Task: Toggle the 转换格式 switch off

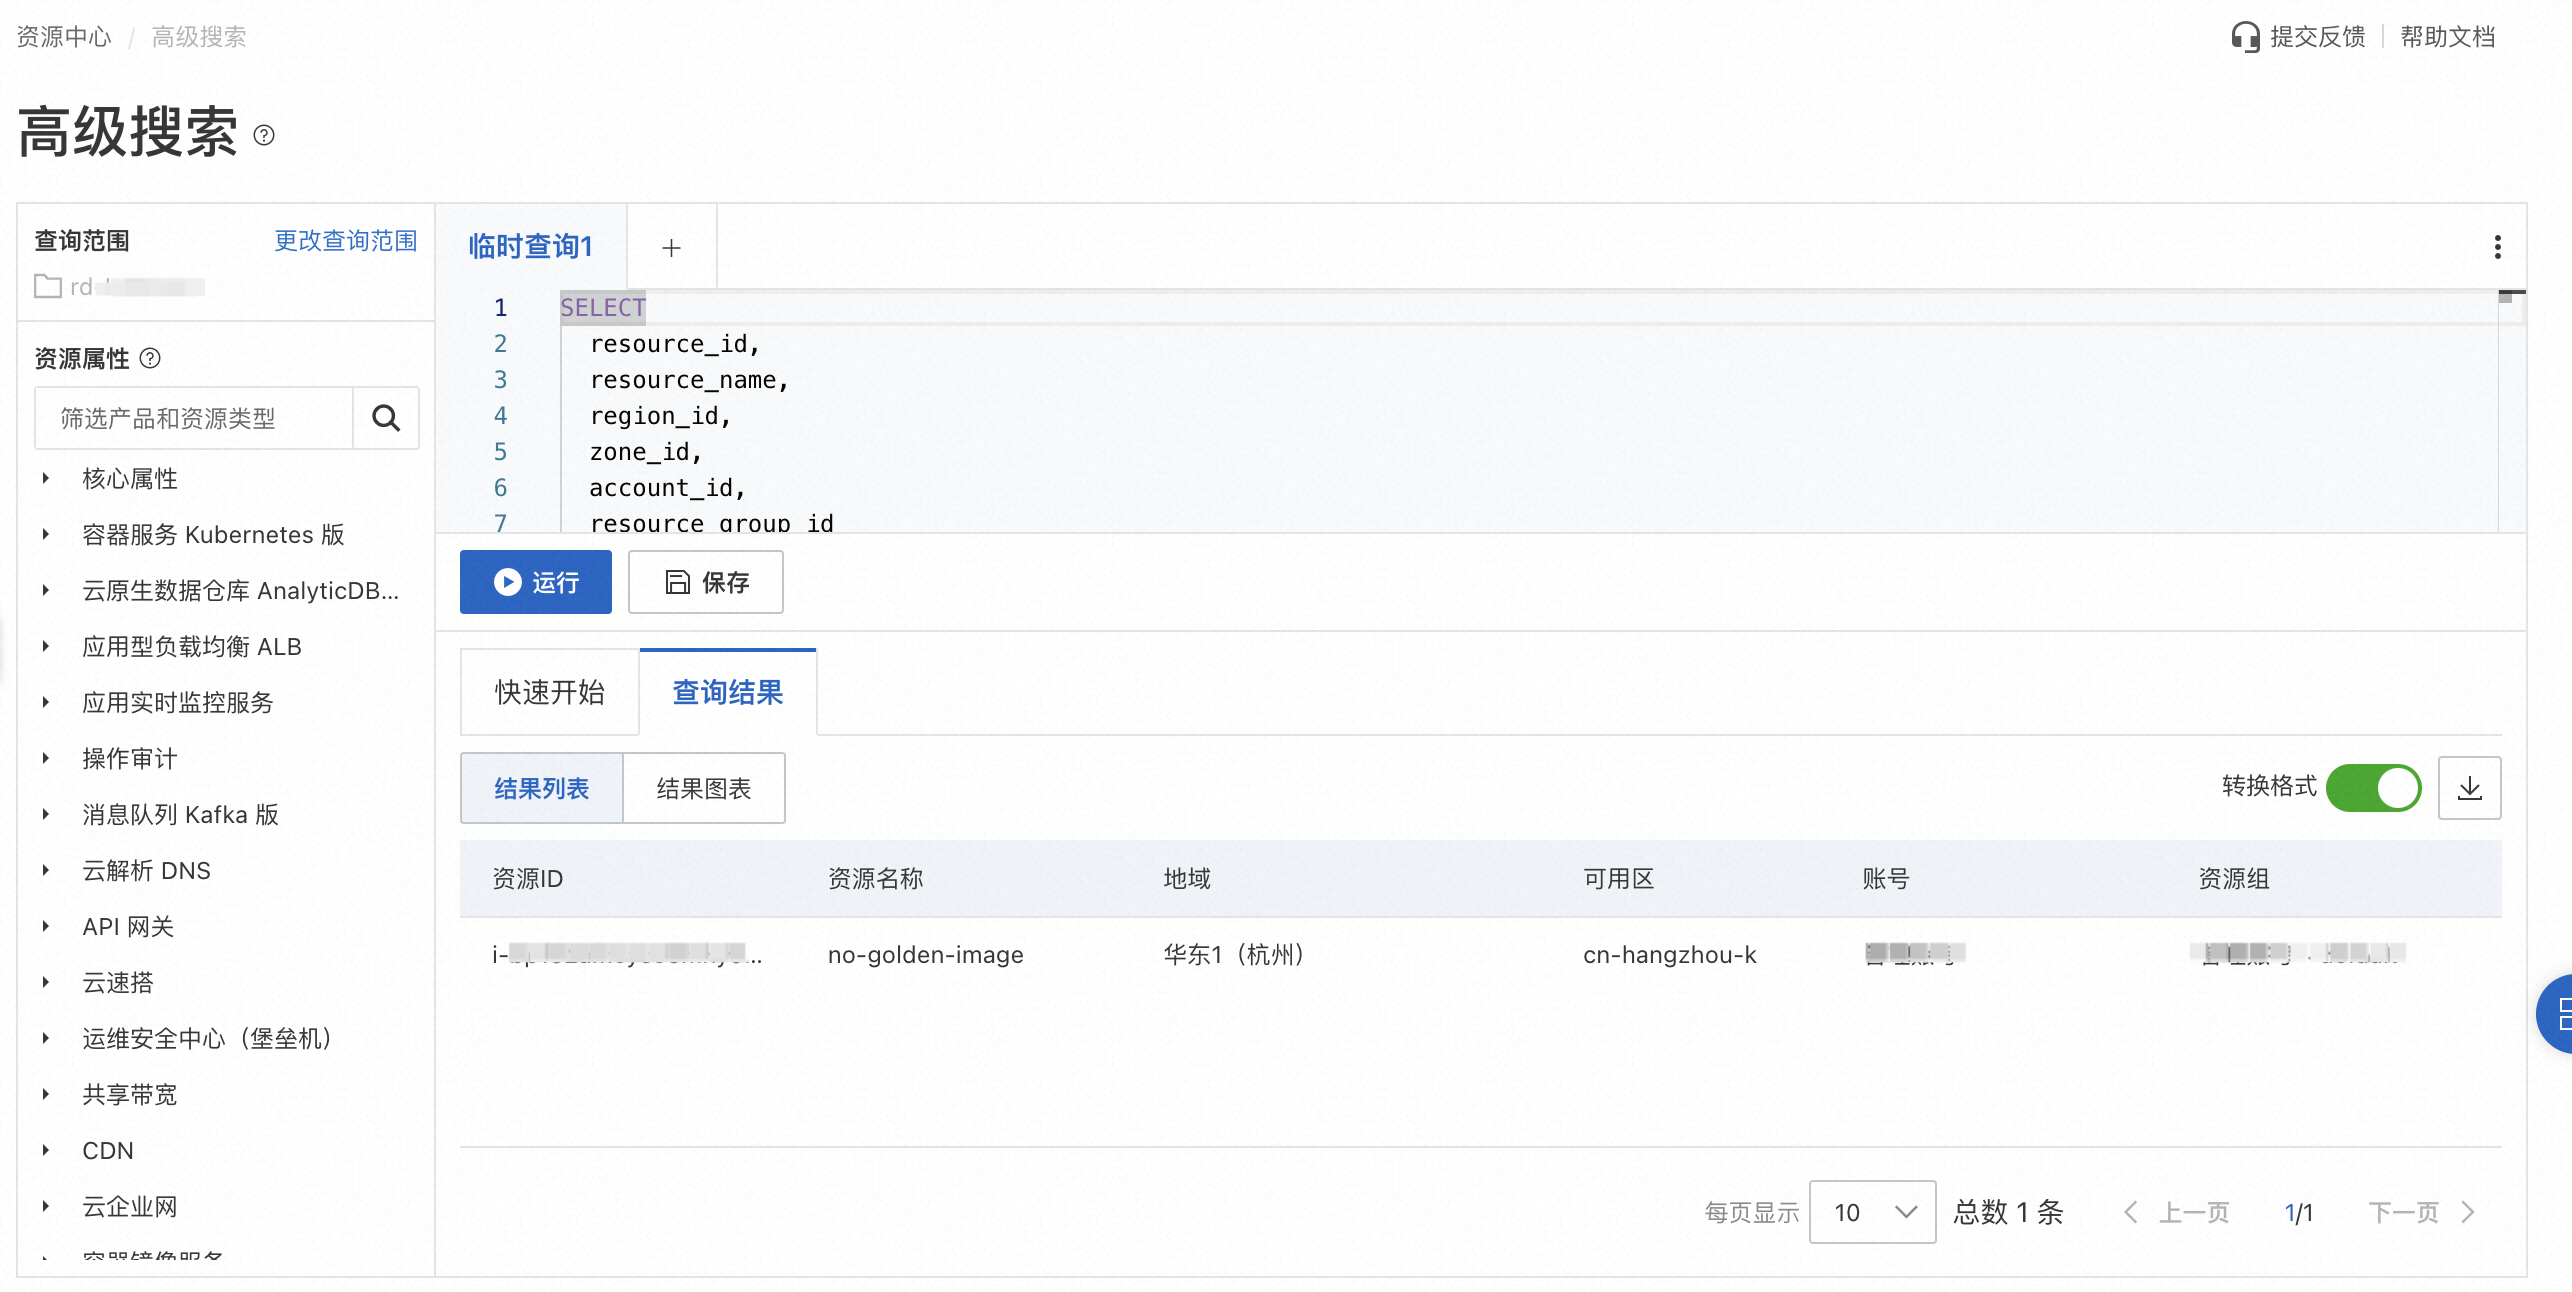Action: [2373, 788]
